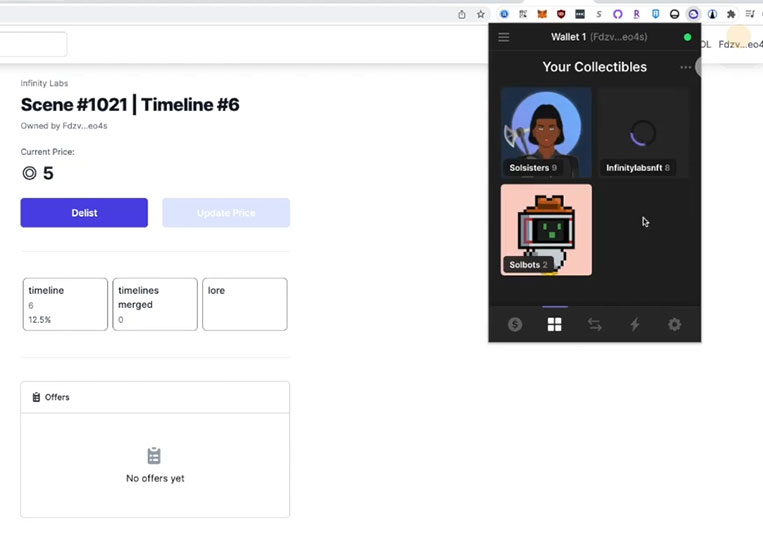Click the browser share page icon
Viewport: 763px width, 541px height.
click(x=461, y=15)
